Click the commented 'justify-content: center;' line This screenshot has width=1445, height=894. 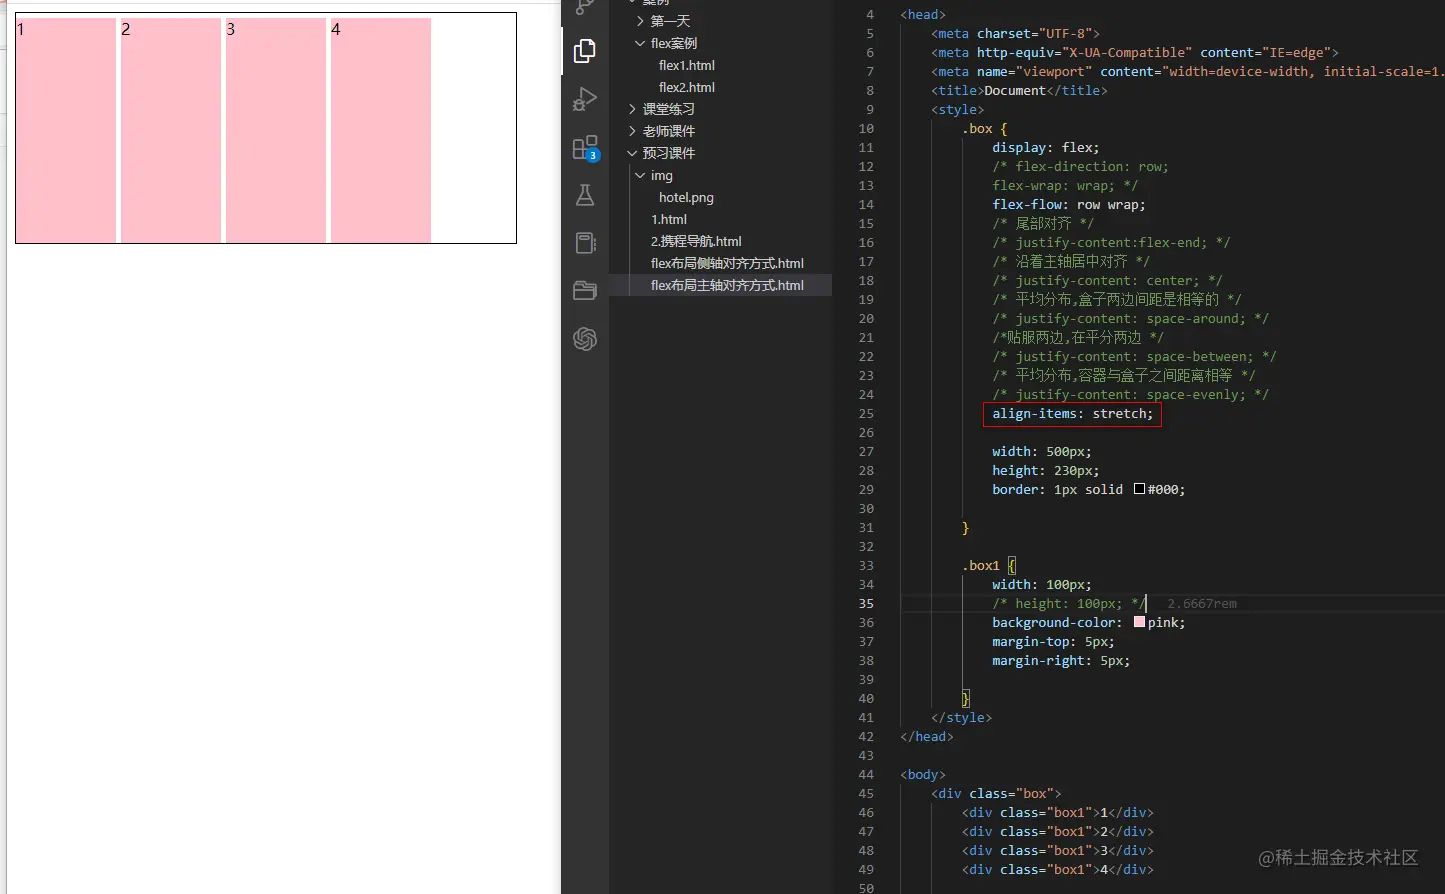pos(1107,280)
